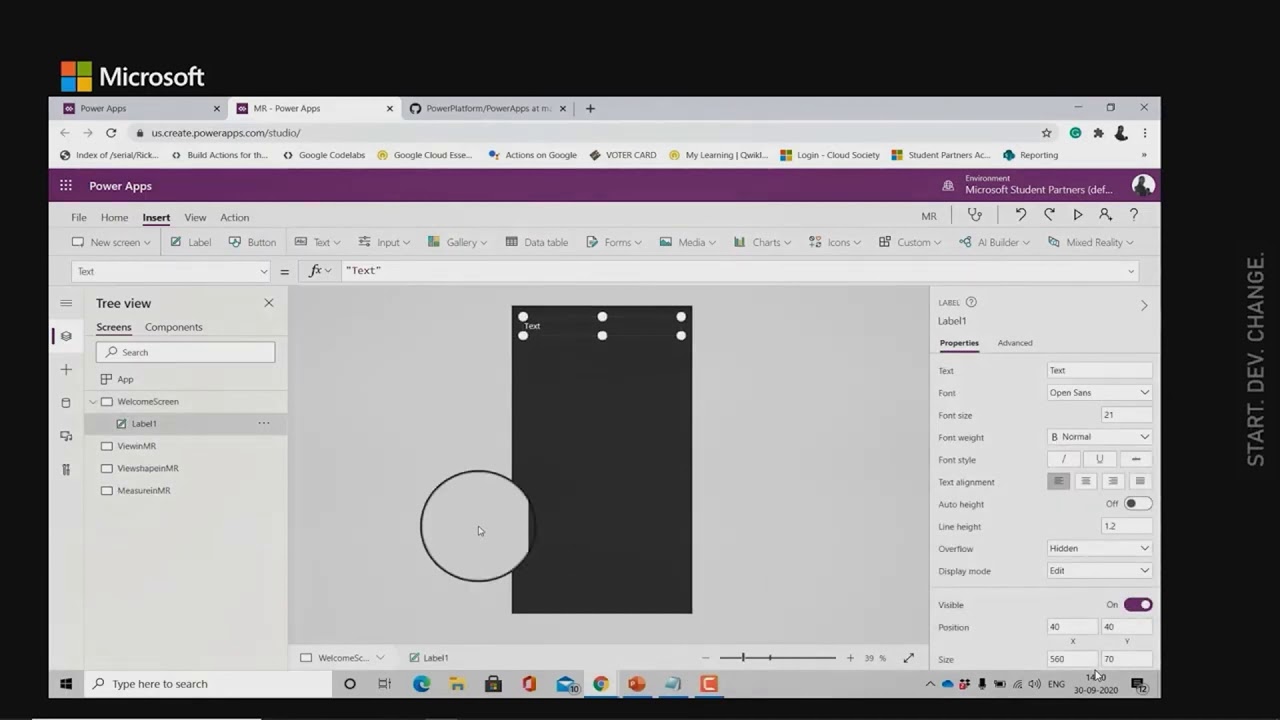Open the Gallery dropdown in ribbon
This screenshot has width=1280, height=720.
click(457, 242)
